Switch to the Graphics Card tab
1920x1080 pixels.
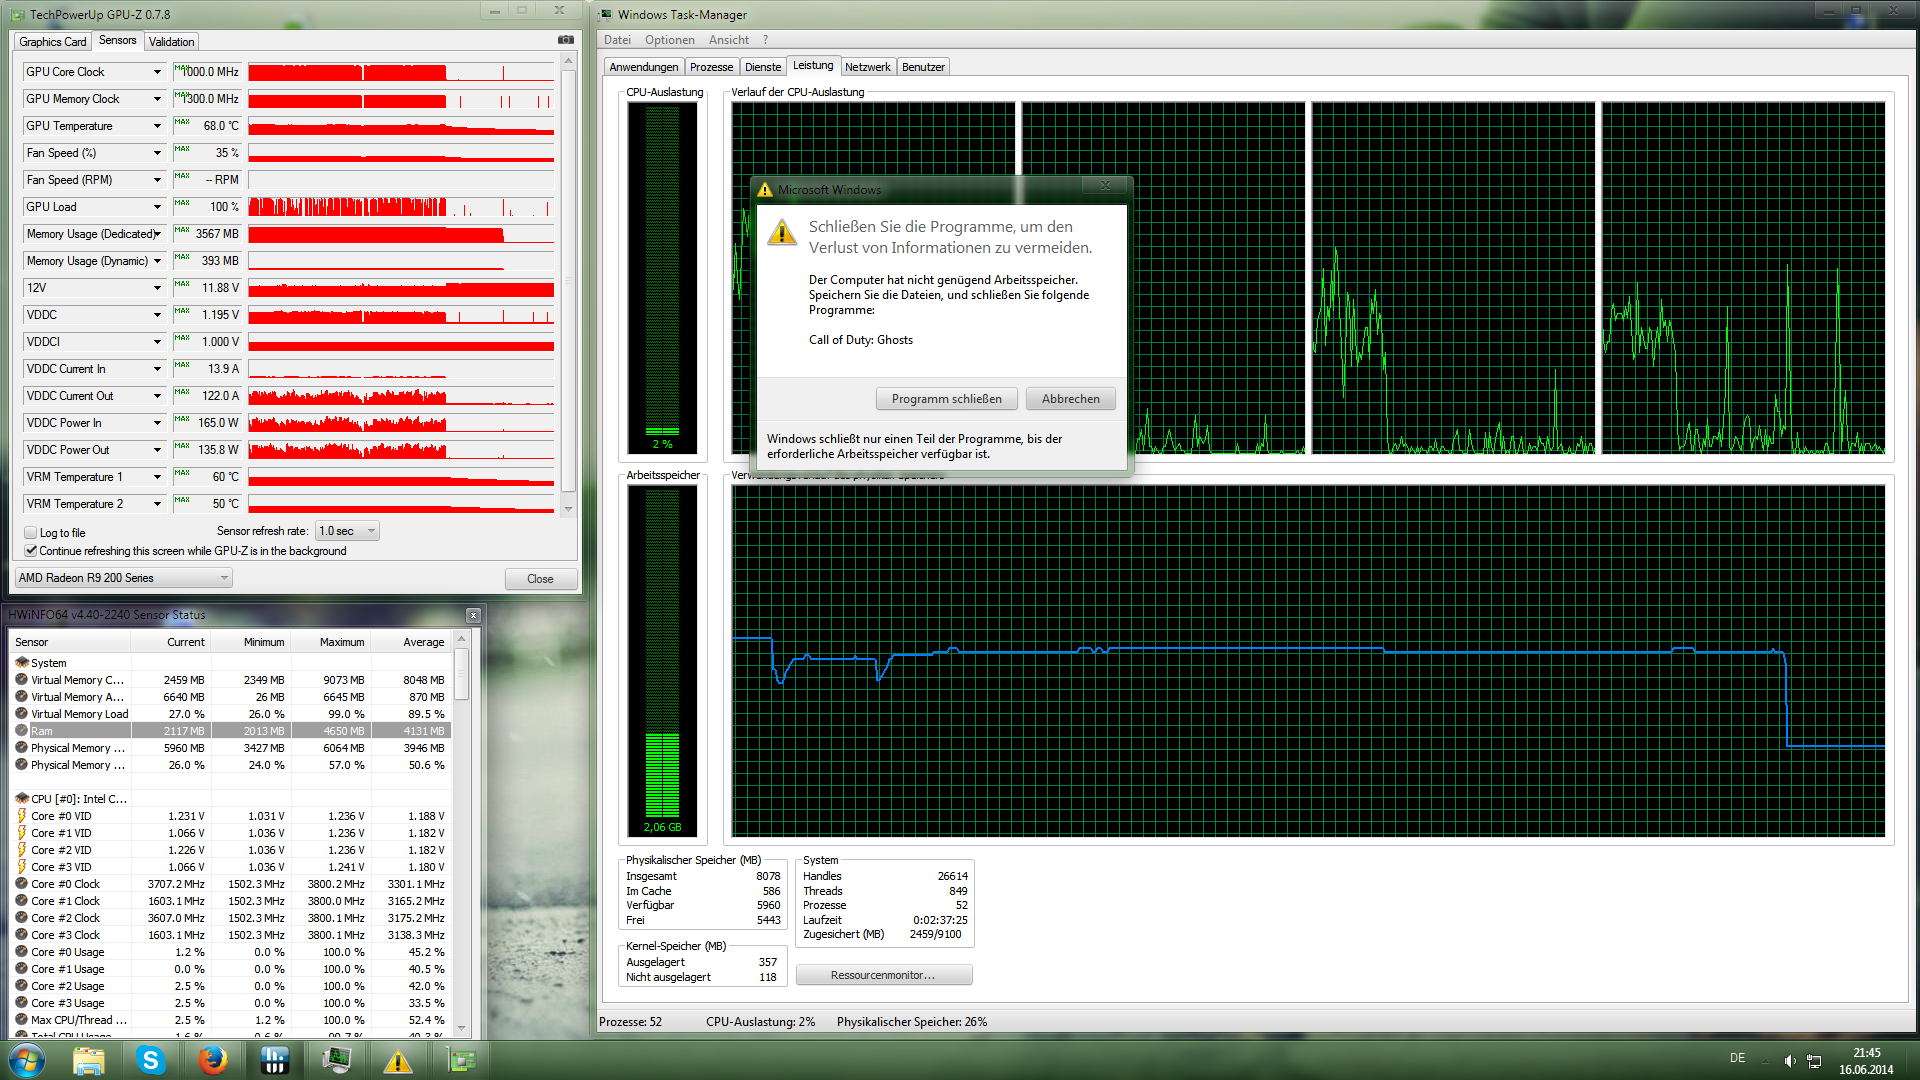(x=52, y=42)
